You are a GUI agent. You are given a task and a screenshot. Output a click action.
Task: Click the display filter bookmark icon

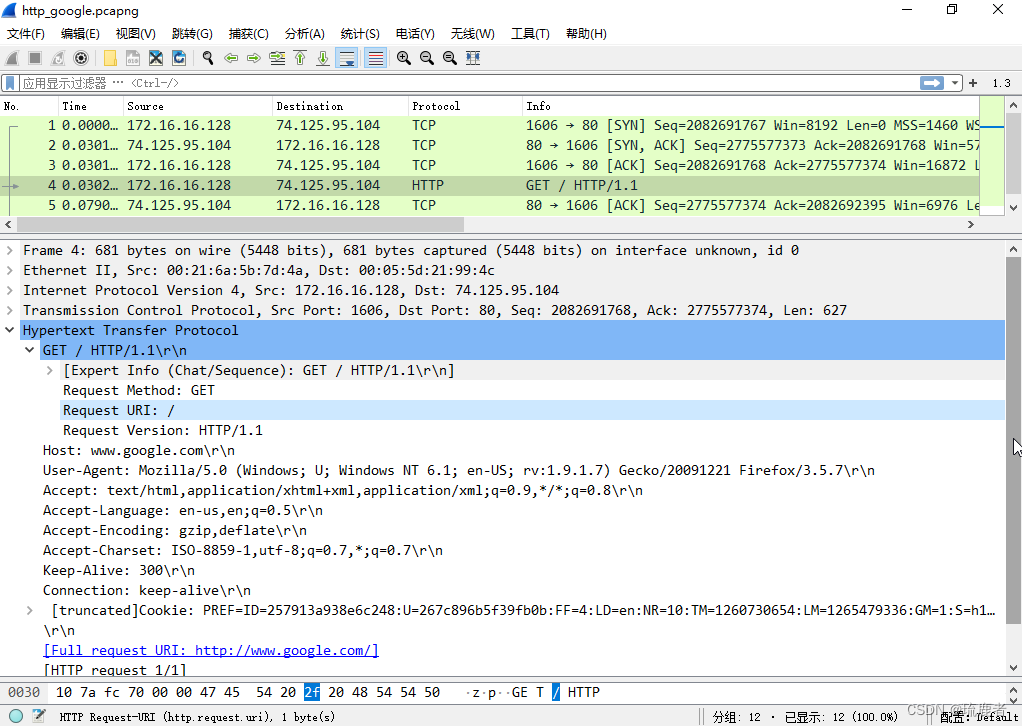[10, 83]
